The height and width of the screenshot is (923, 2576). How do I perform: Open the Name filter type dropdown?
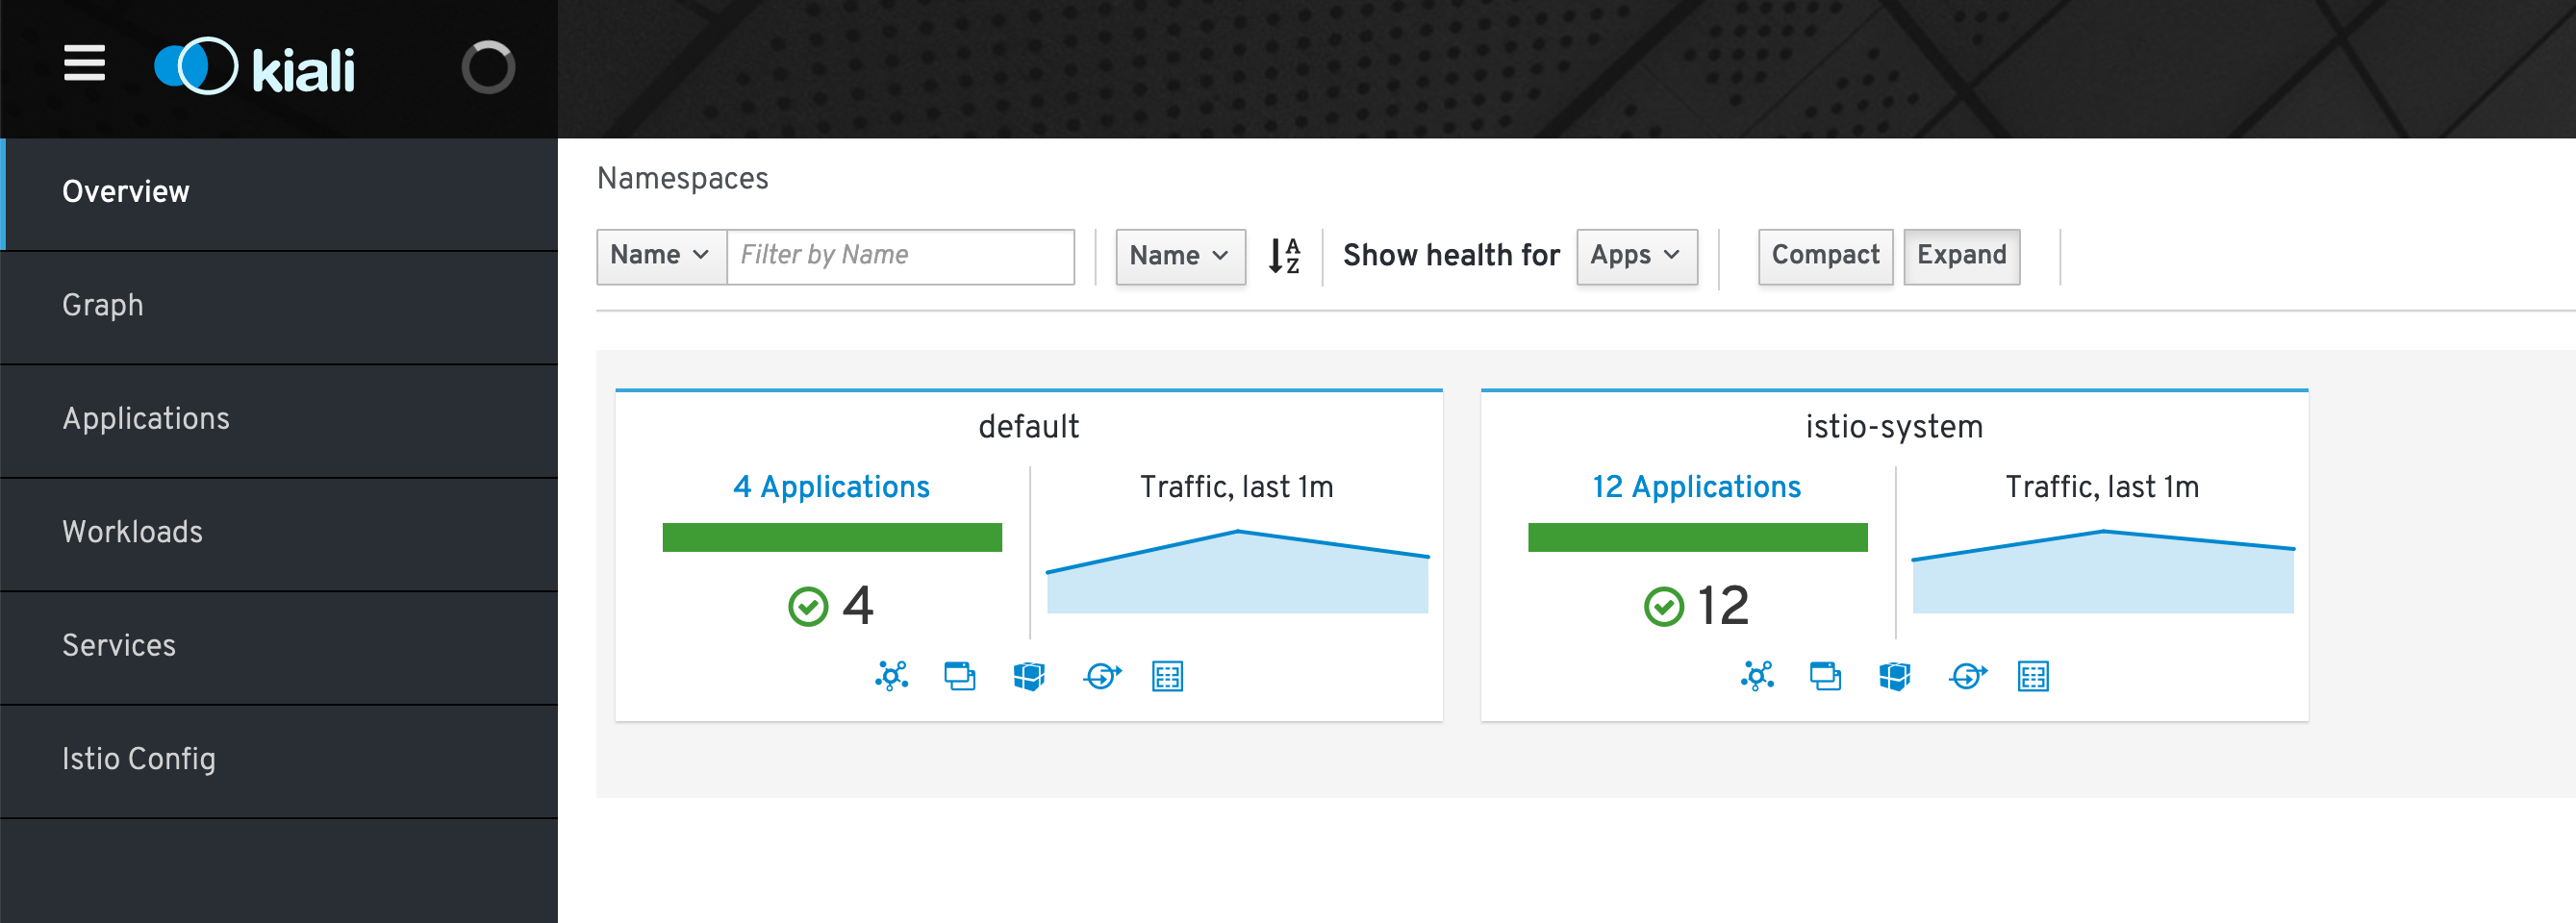660,256
